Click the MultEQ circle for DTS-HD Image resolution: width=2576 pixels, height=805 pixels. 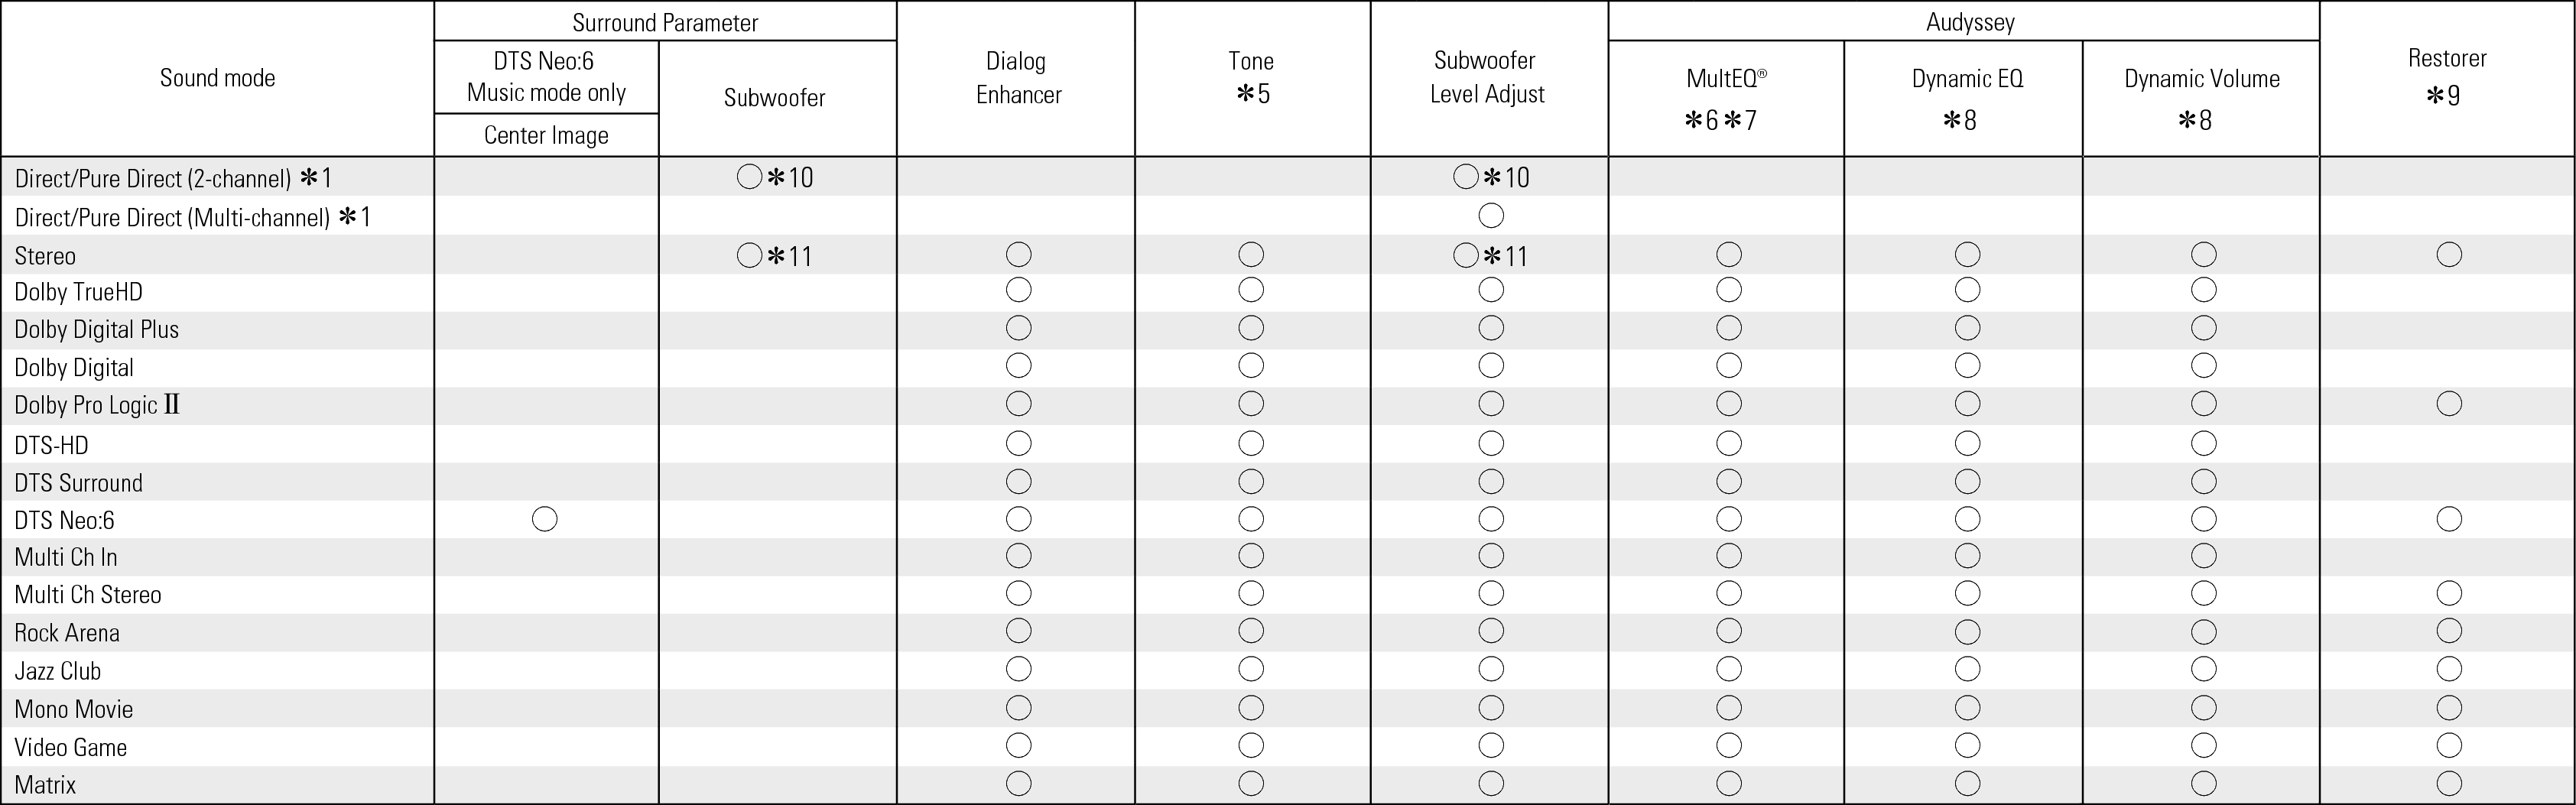(x=1729, y=443)
